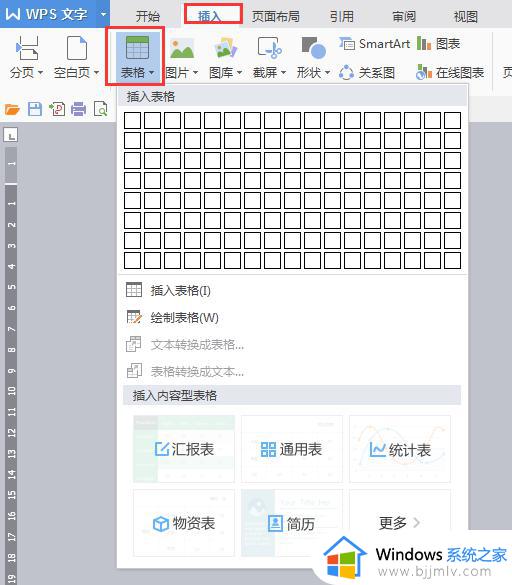Click the shapes (形状) icon

pos(313,48)
